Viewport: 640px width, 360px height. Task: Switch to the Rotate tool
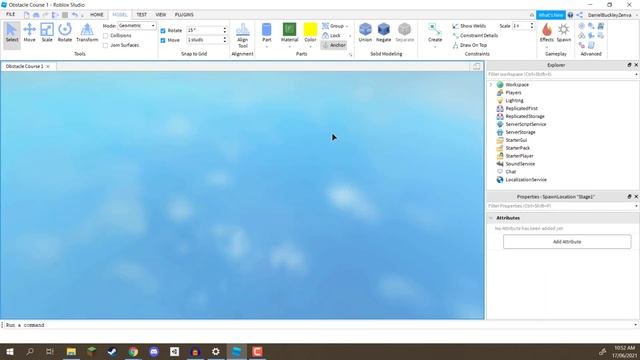pos(64,33)
